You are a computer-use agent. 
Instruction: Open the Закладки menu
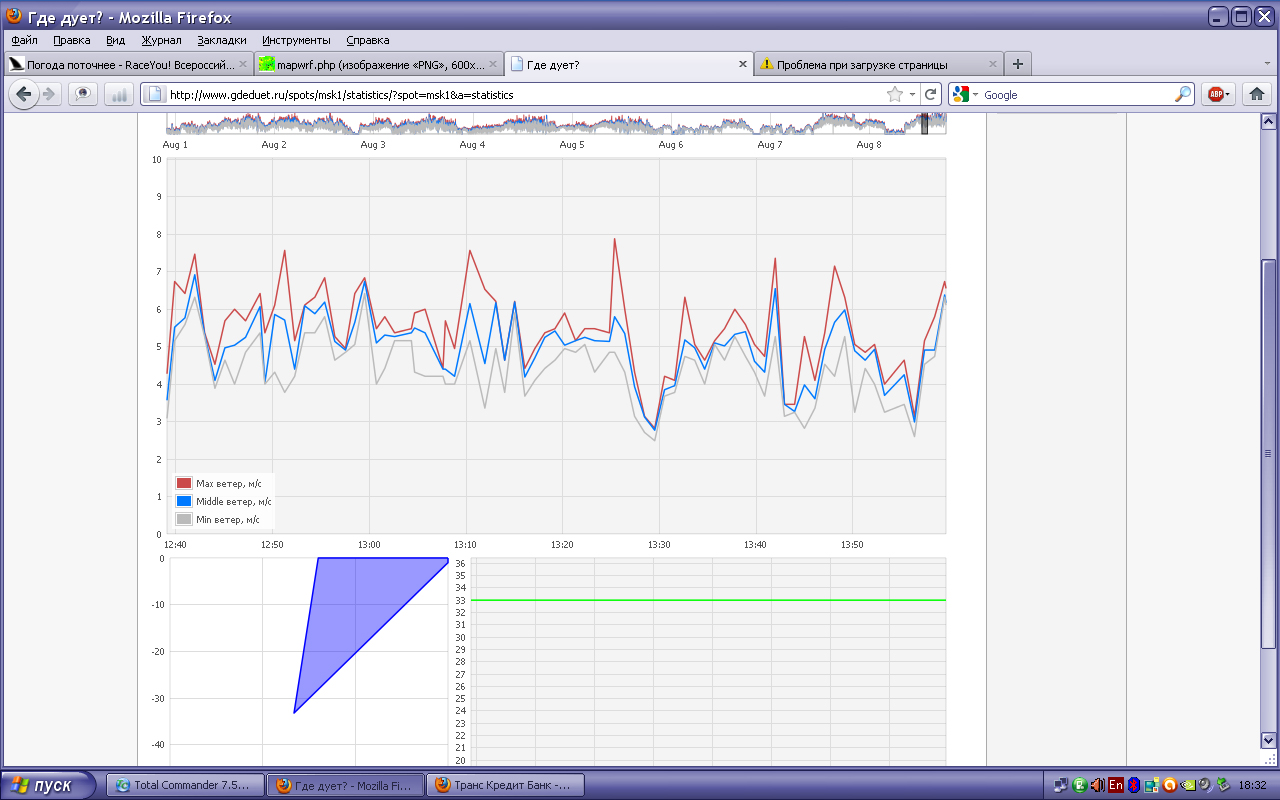tap(222, 40)
